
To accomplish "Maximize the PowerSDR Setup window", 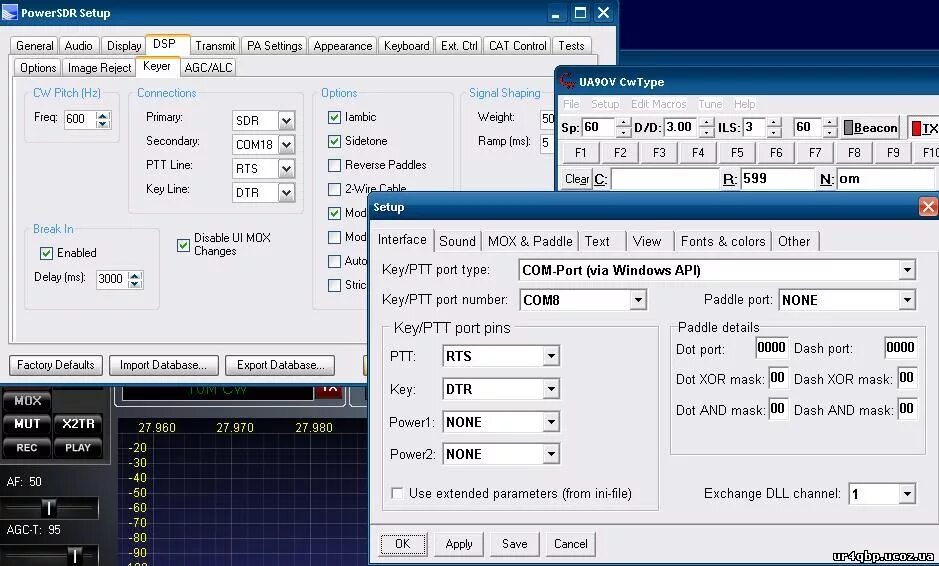I will [580, 13].
